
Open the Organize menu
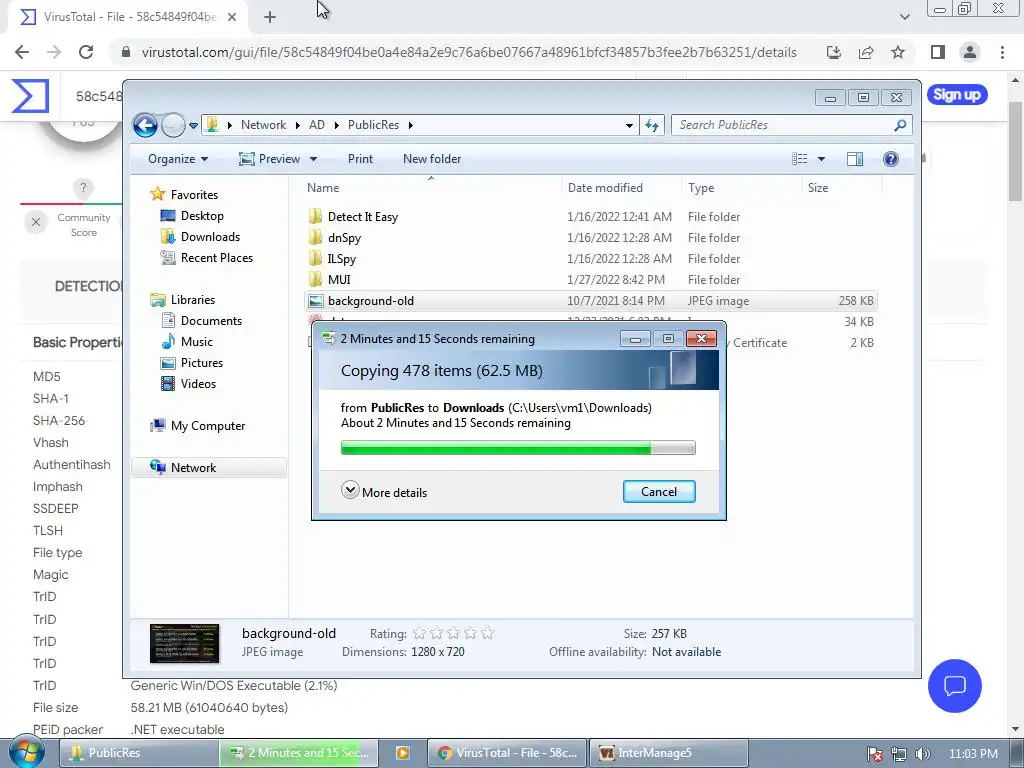pos(178,159)
